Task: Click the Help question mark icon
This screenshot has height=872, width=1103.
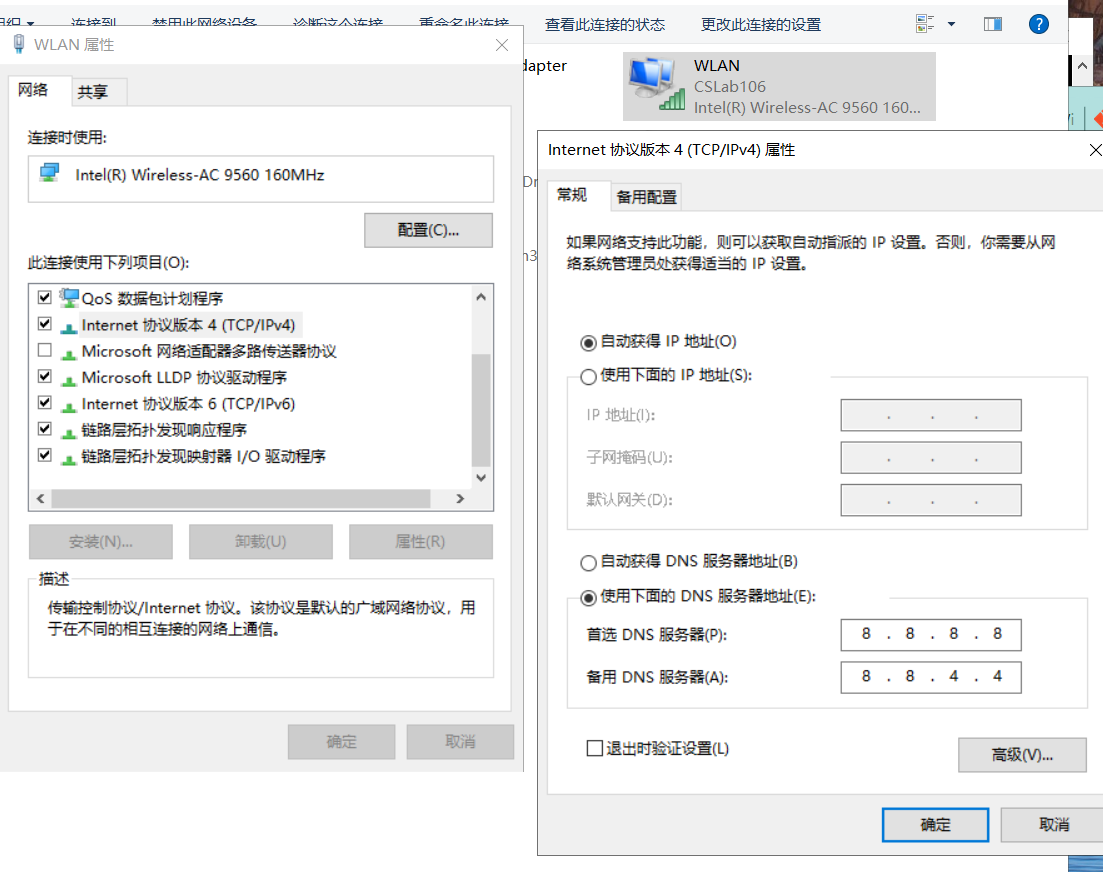Action: pyautogui.click(x=1039, y=23)
